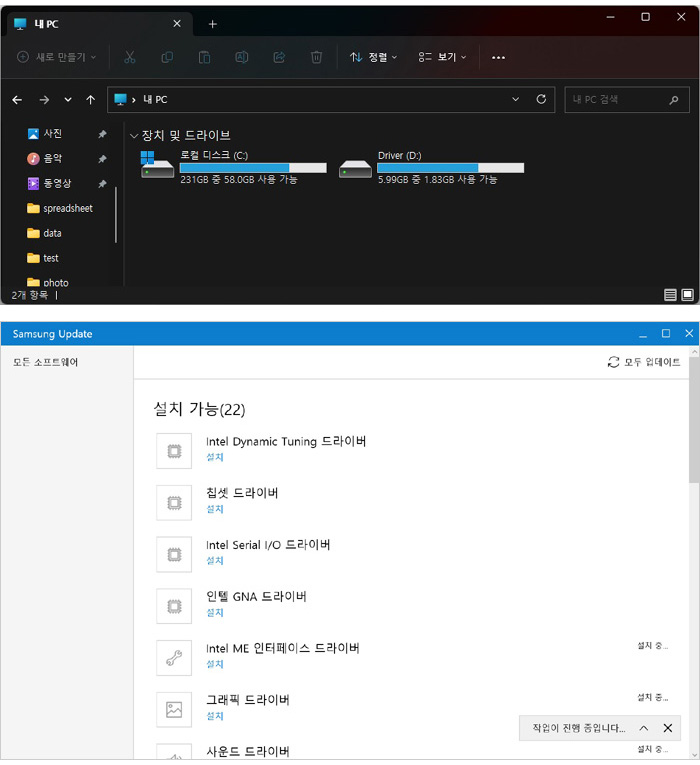Click the Copy icon in File Explorer toolbar
Screen dimensions: 700x765
pyautogui.click(x=167, y=57)
